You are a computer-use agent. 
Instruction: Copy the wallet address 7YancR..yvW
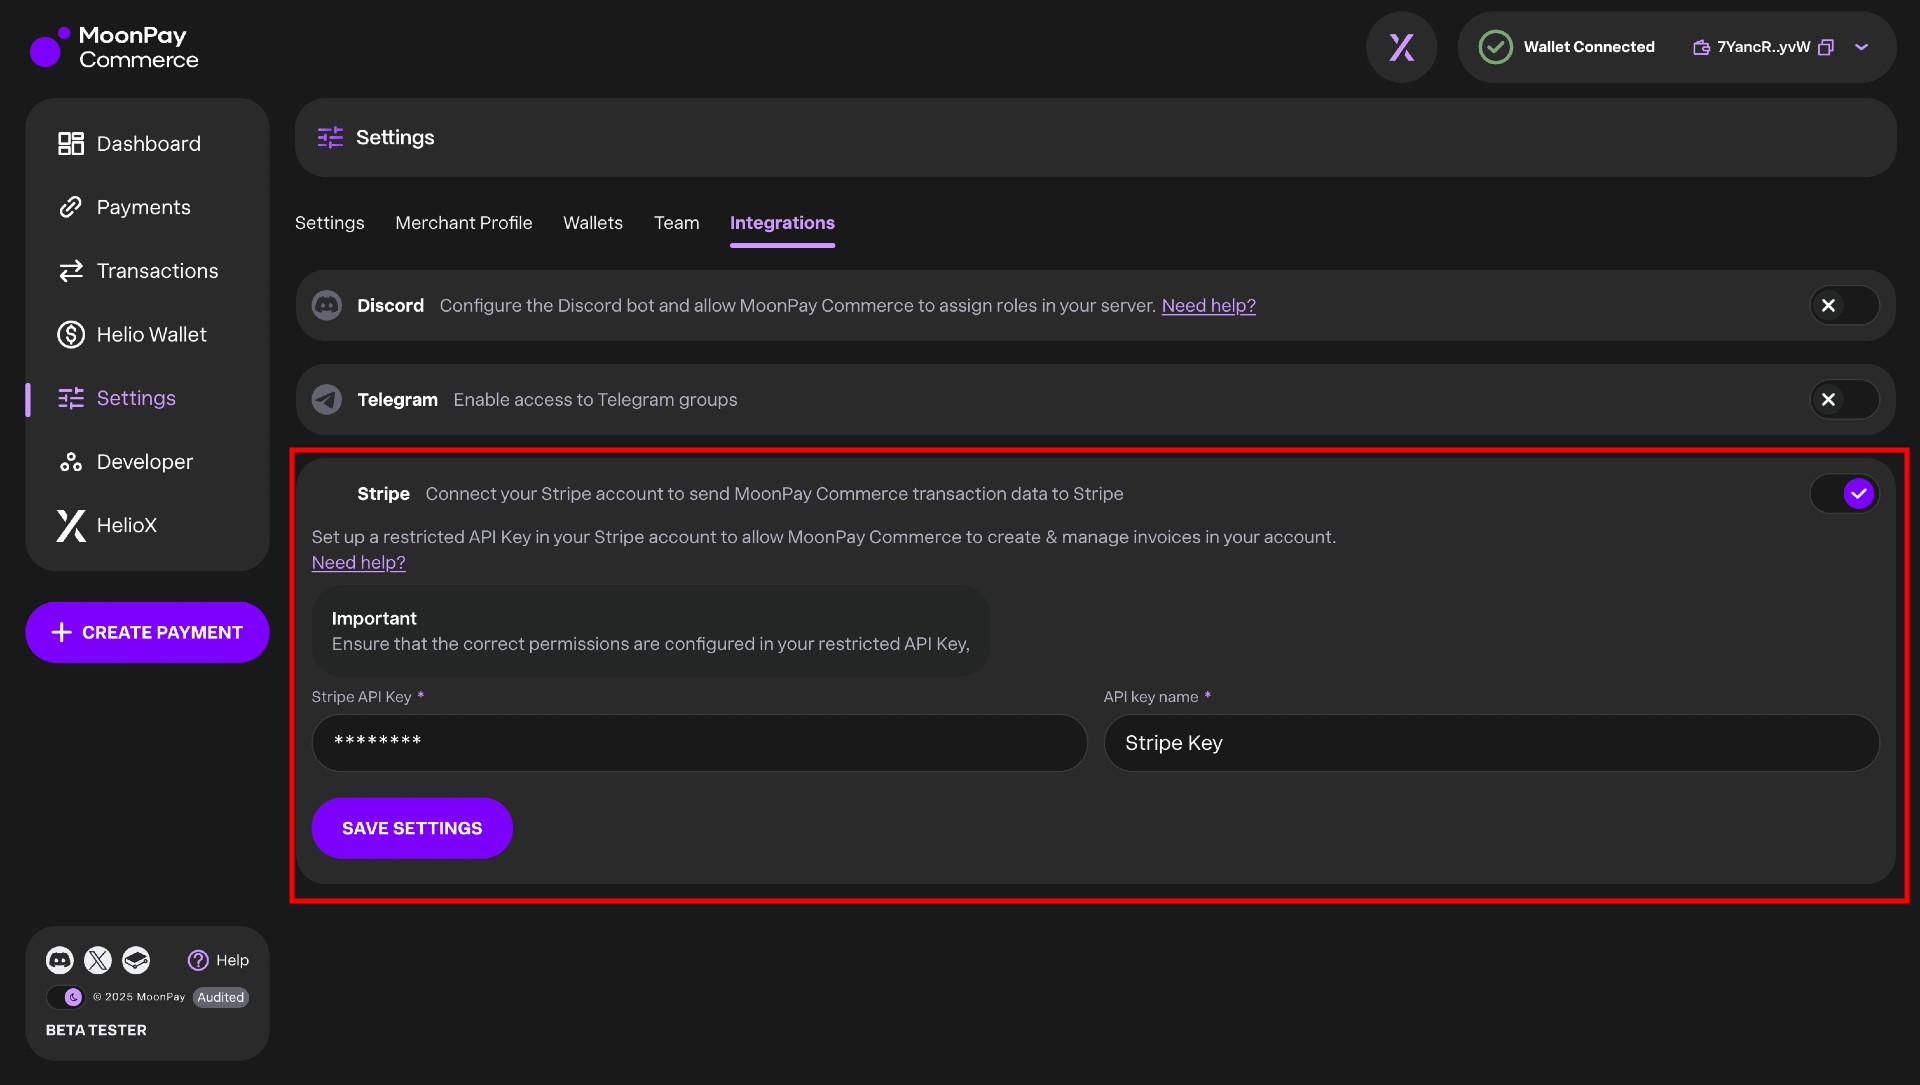(x=1826, y=47)
